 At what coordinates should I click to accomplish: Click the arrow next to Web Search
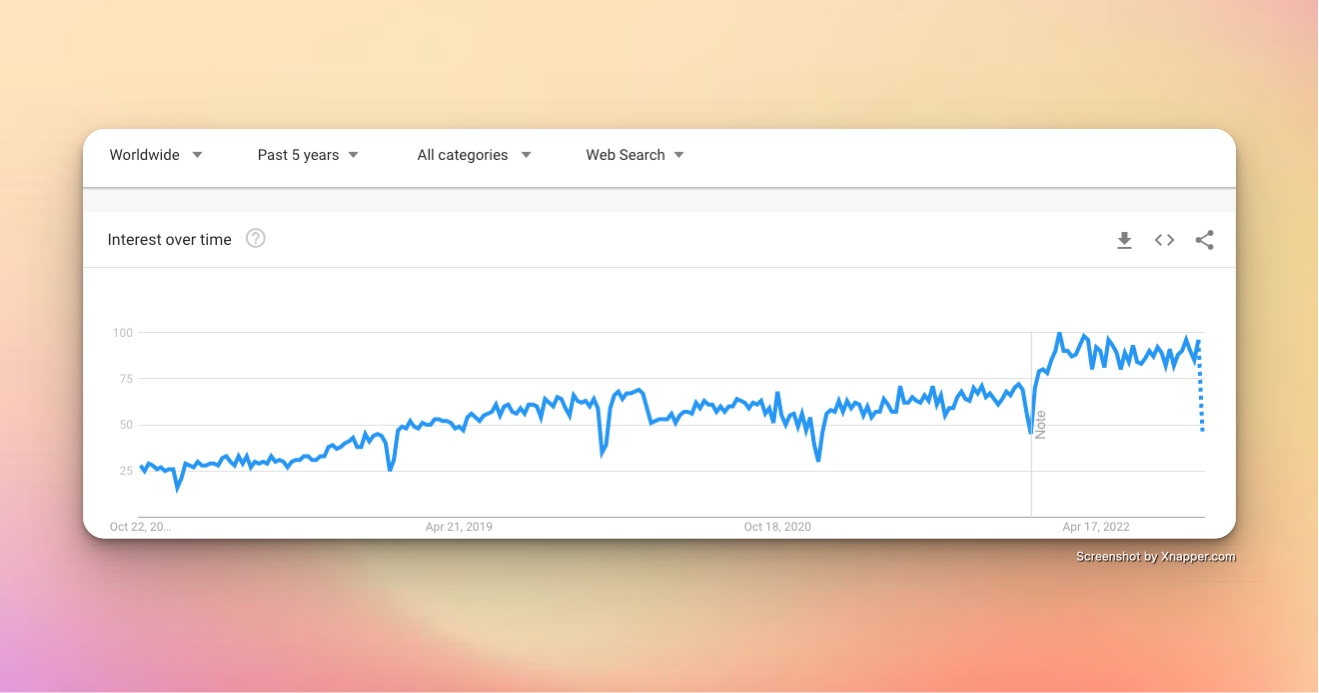click(x=679, y=155)
